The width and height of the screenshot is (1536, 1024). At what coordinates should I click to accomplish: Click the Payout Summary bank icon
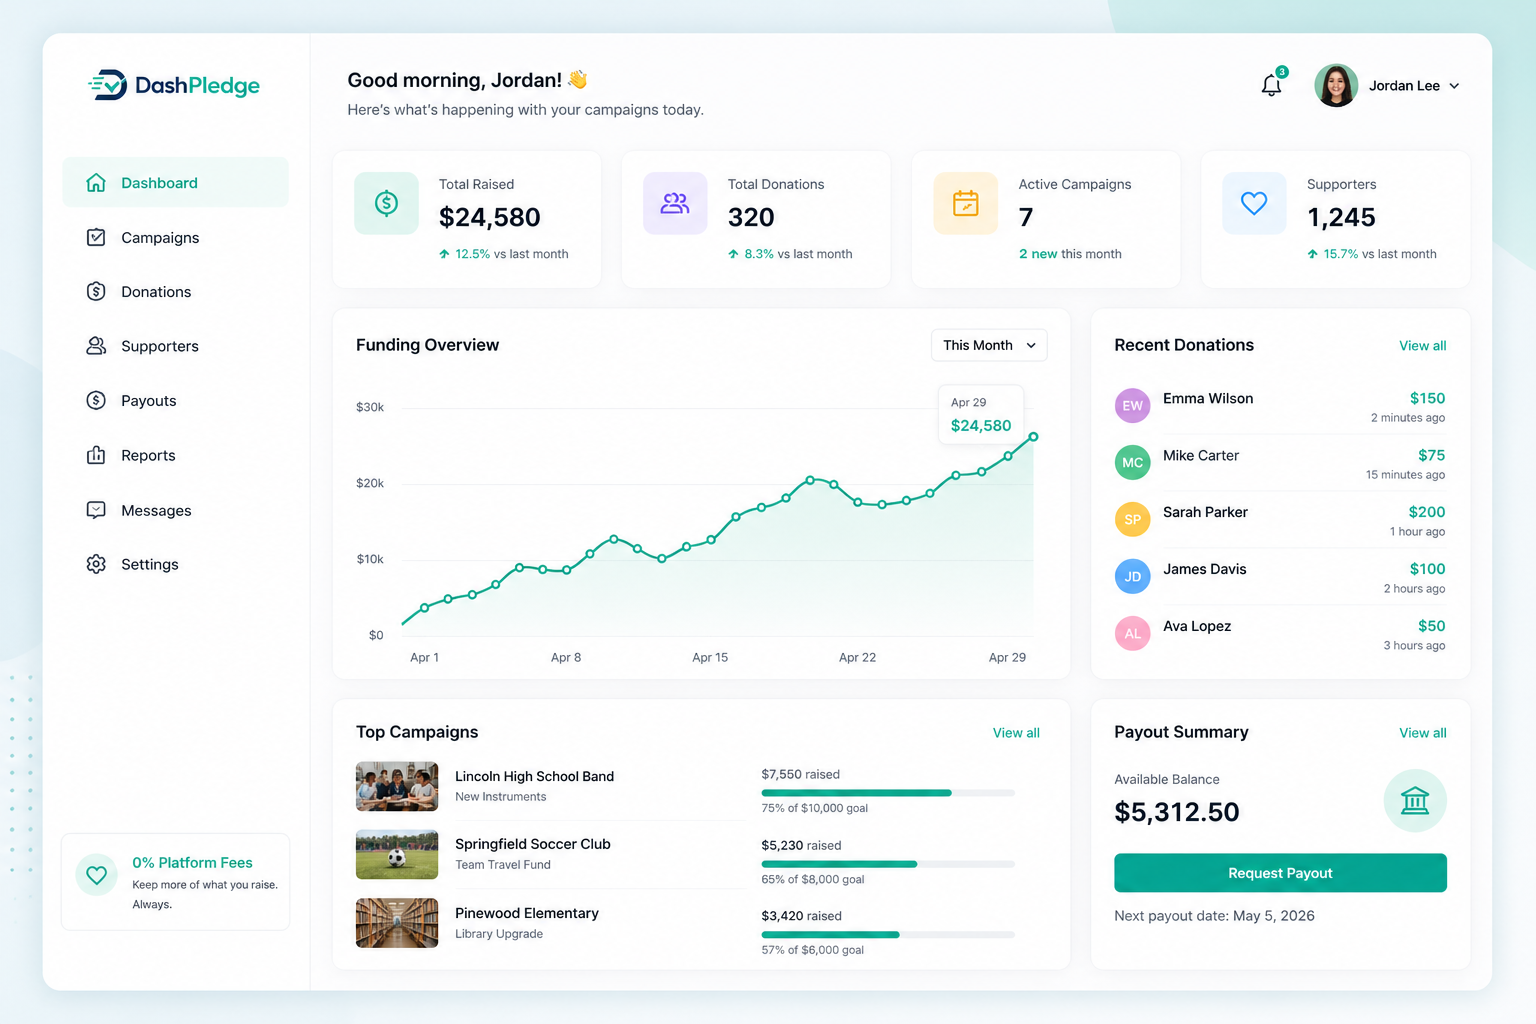1415,801
